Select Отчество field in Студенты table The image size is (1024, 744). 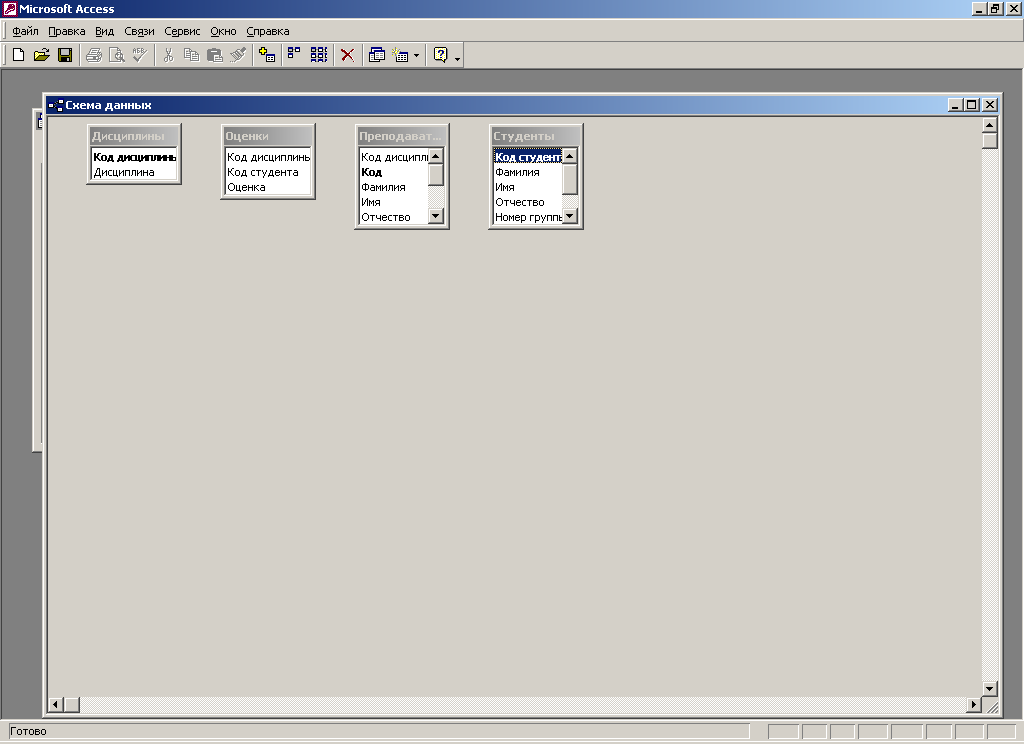[x=528, y=202]
